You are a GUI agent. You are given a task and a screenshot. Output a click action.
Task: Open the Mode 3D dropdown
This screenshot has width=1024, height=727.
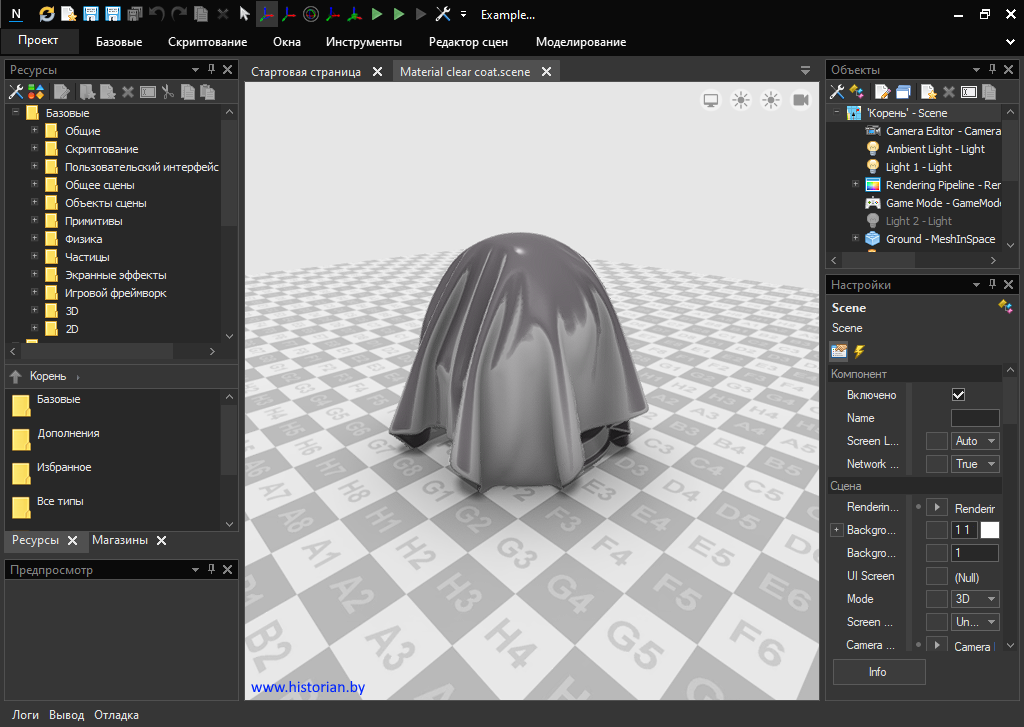click(x=976, y=599)
